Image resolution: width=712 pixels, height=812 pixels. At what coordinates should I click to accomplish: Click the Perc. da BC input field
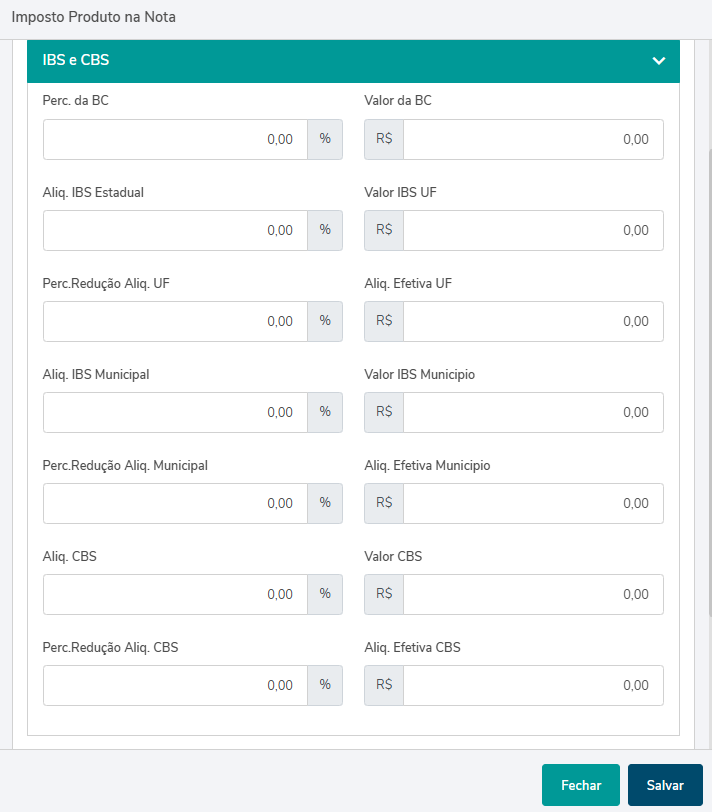176,139
